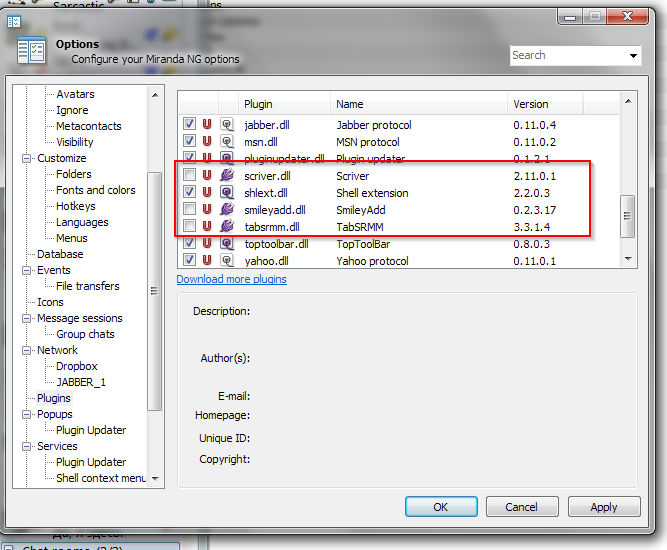This screenshot has width=667, height=550.
Task: Select the TabSRMM name cell
Action: pyautogui.click(x=360, y=227)
